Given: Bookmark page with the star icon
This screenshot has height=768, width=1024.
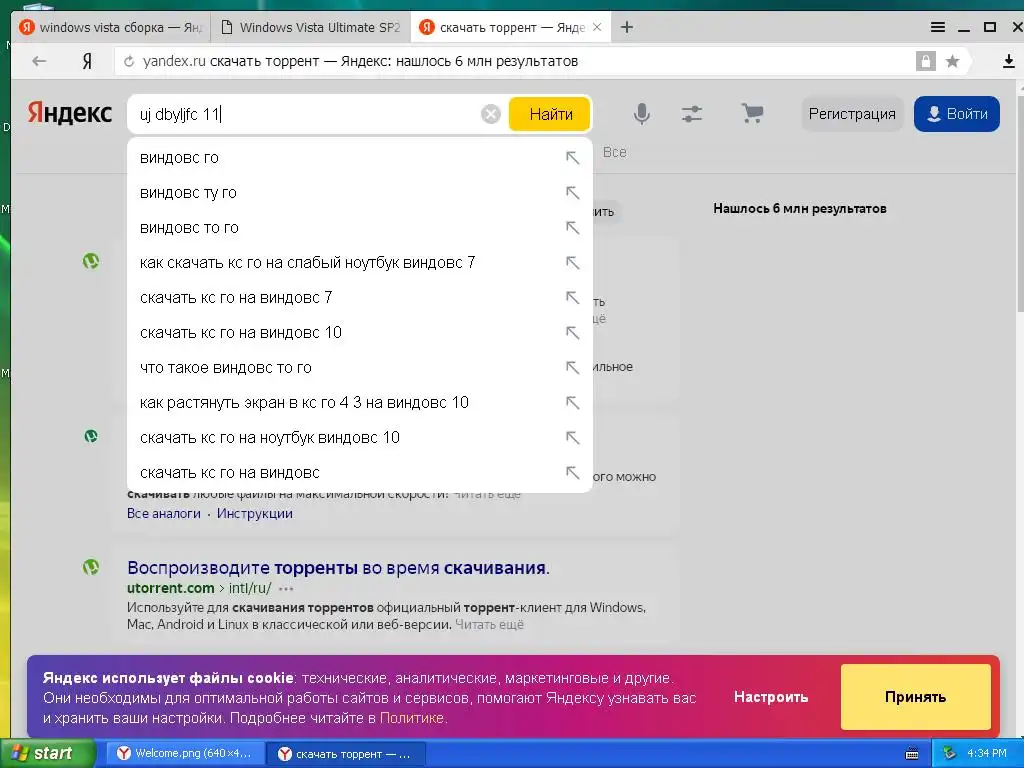Looking at the screenshot, I should (x=953, y=61).
